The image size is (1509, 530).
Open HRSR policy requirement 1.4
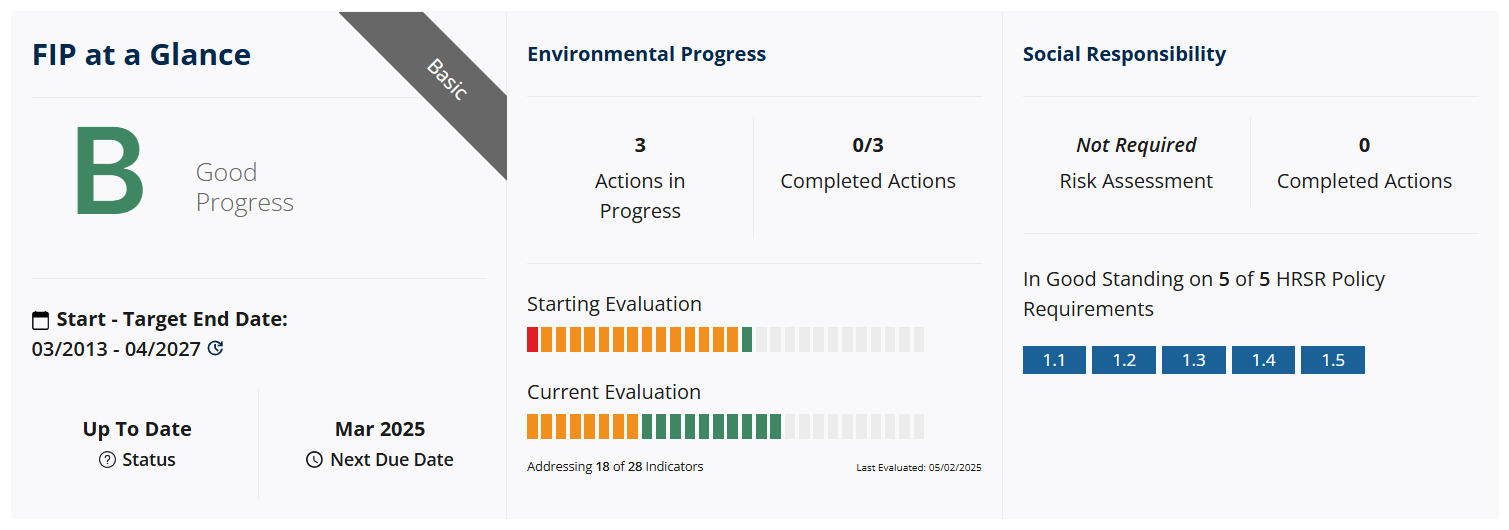point(1263,360)
